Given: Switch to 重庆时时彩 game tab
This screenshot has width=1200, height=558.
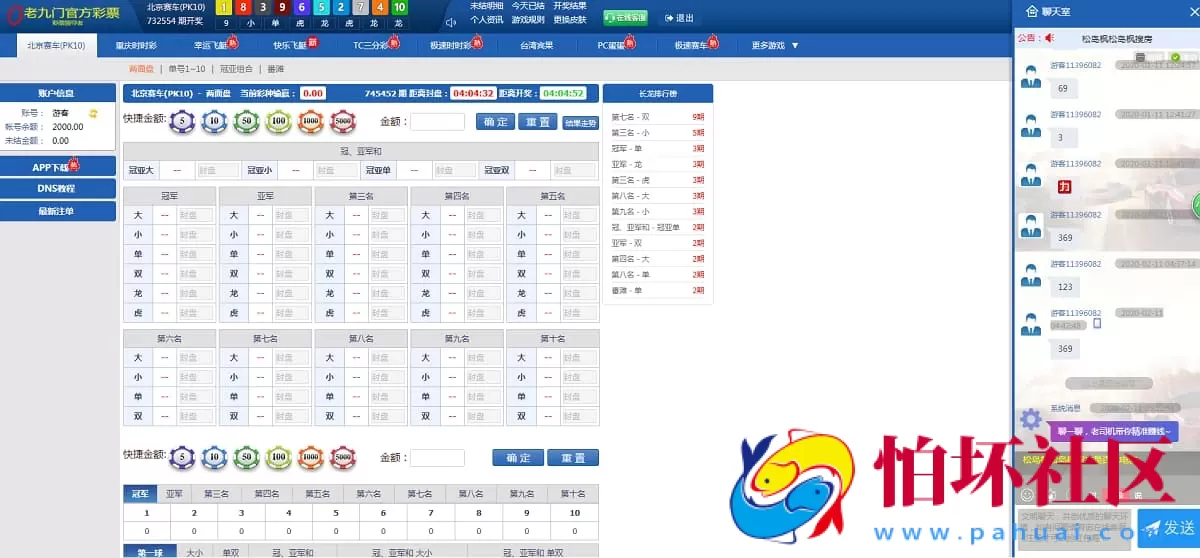Looking at the screenshot, I should (x=136, y=46).
